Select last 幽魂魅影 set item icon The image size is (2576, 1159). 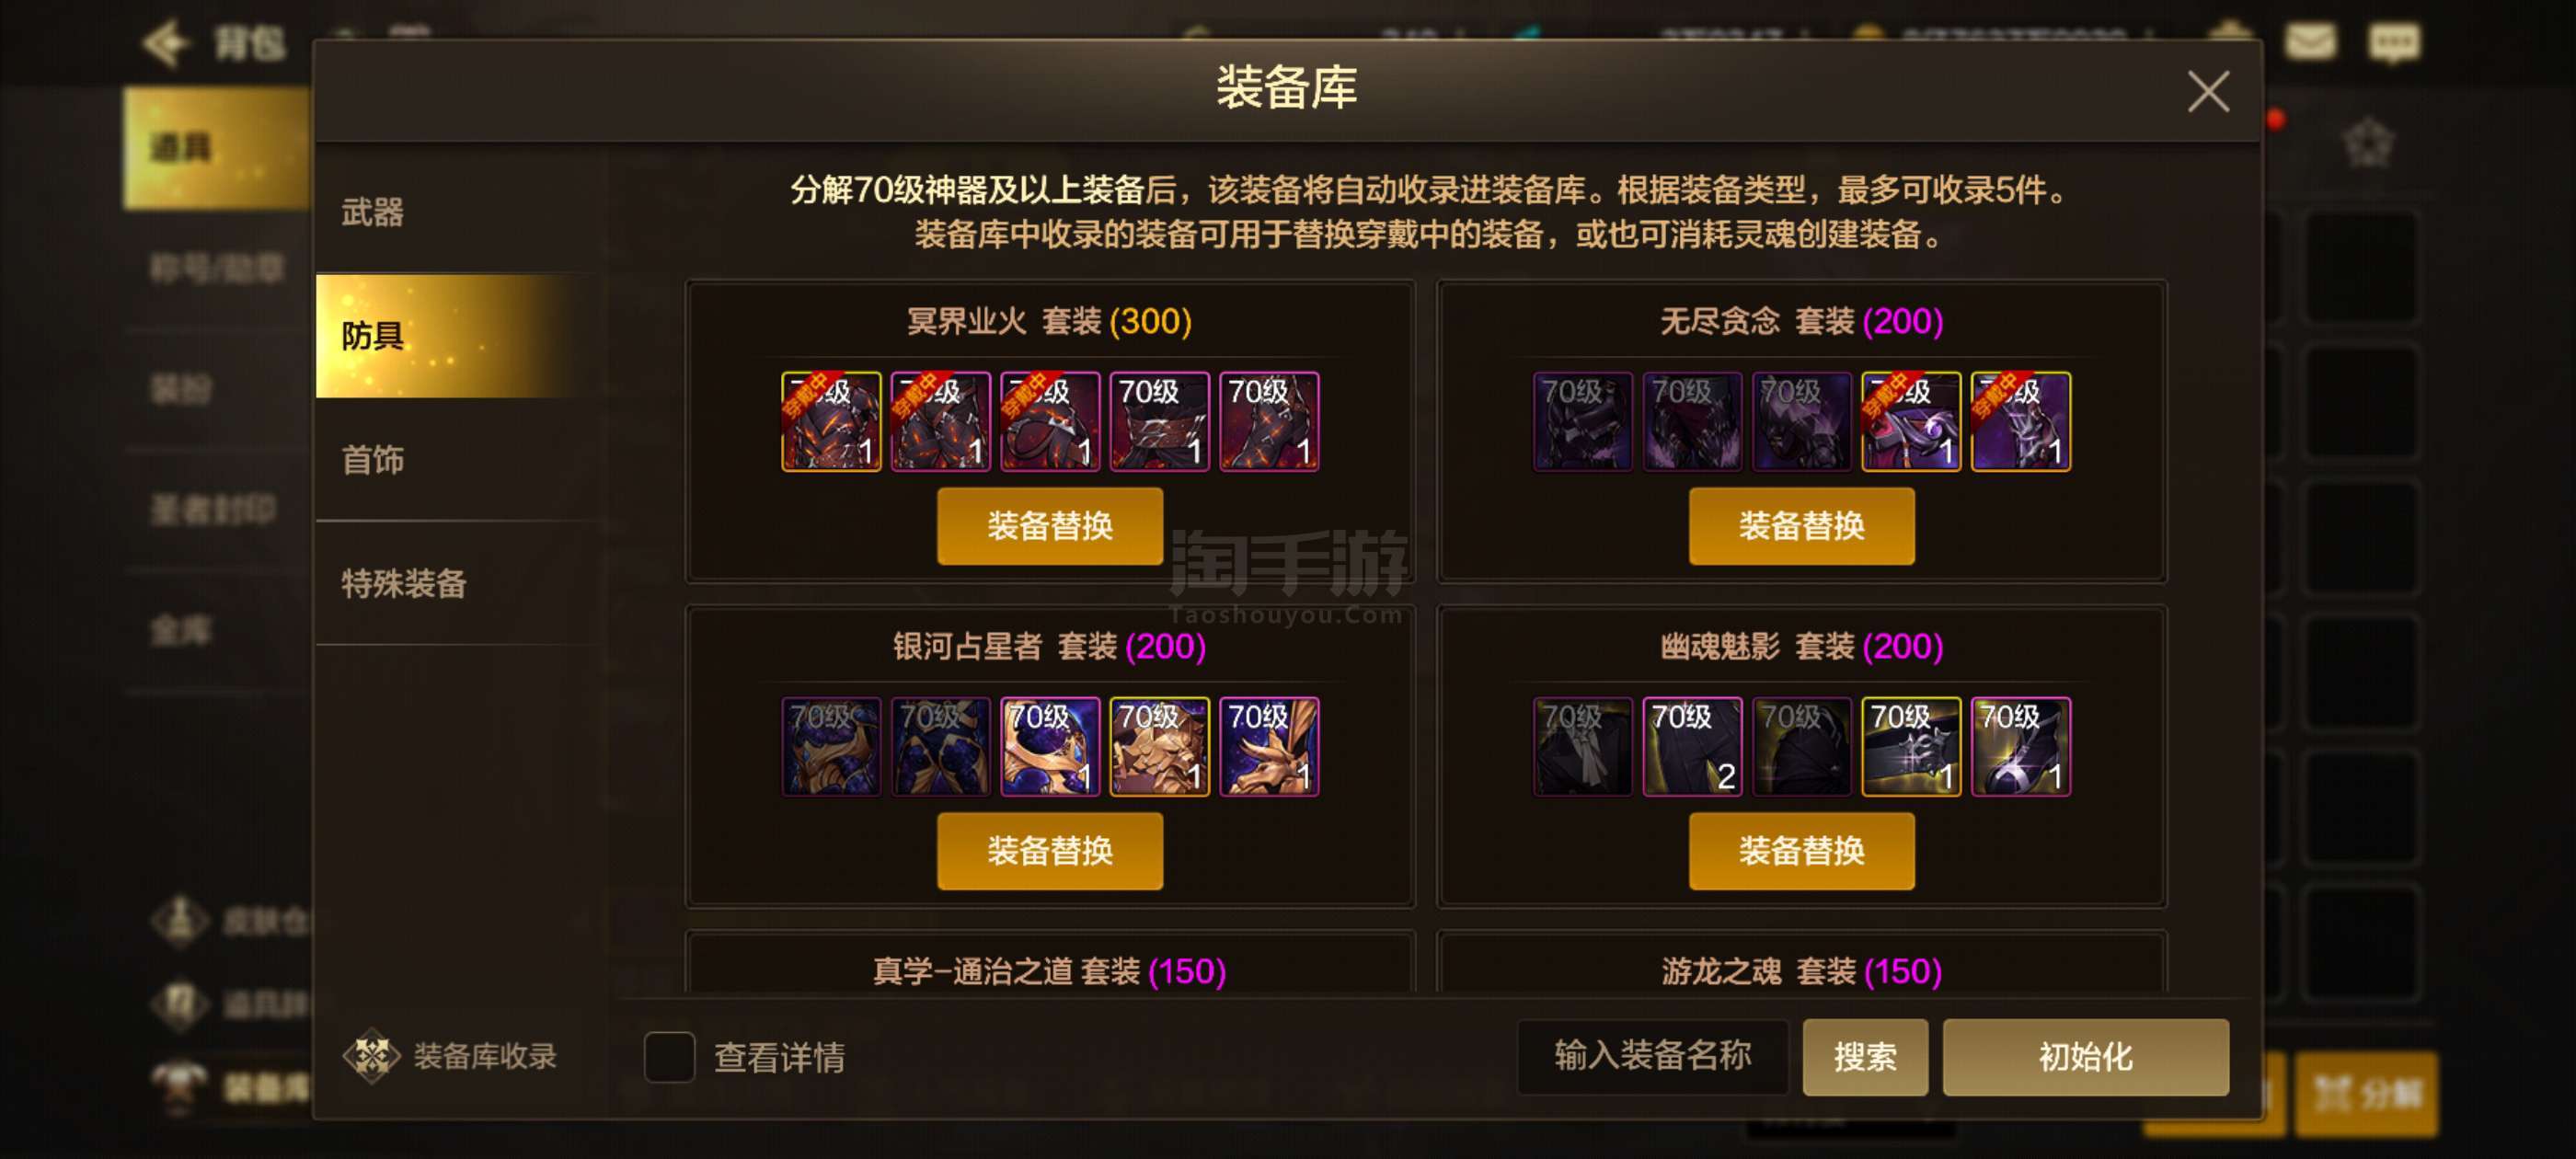[2021, 746]
